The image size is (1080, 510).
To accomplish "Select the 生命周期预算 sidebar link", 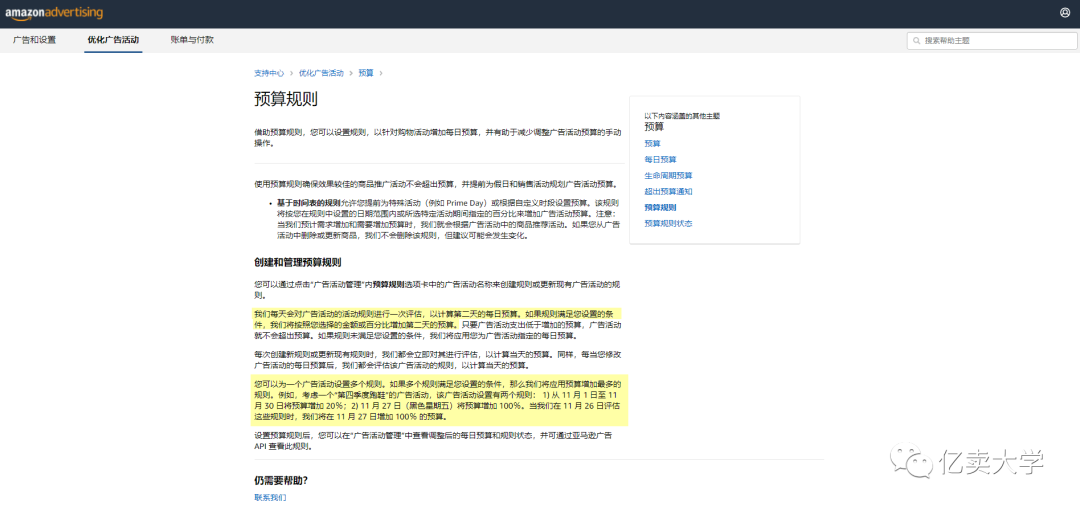I will 668,175.
